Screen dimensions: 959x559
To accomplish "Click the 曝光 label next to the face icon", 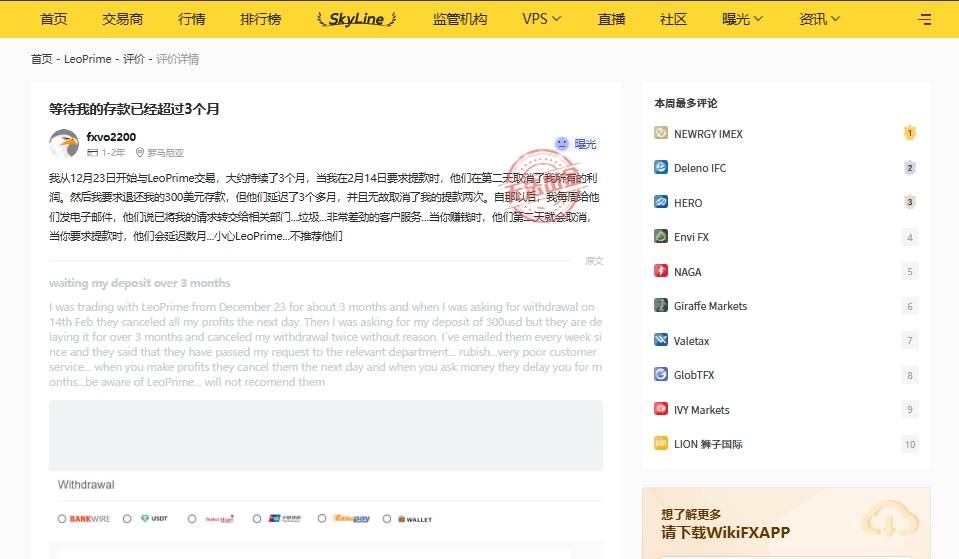I will (x=585, y=144).
